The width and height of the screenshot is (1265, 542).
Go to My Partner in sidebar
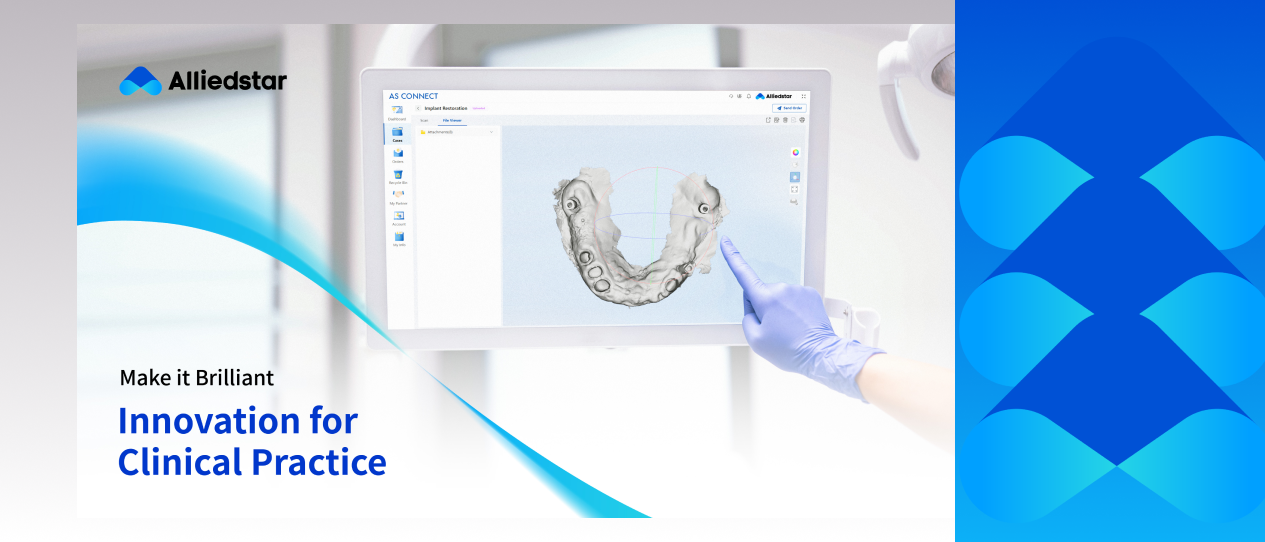click(398, 196)
